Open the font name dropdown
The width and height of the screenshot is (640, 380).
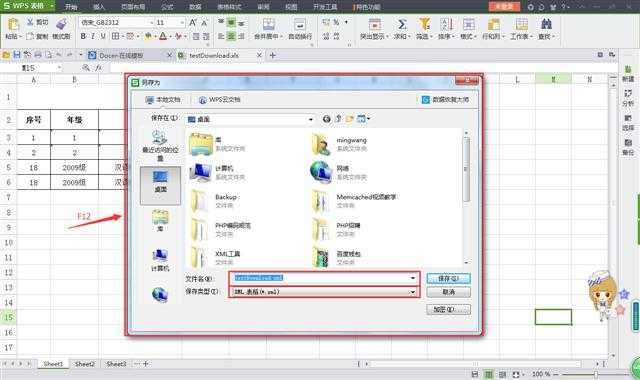click(151, 22)
